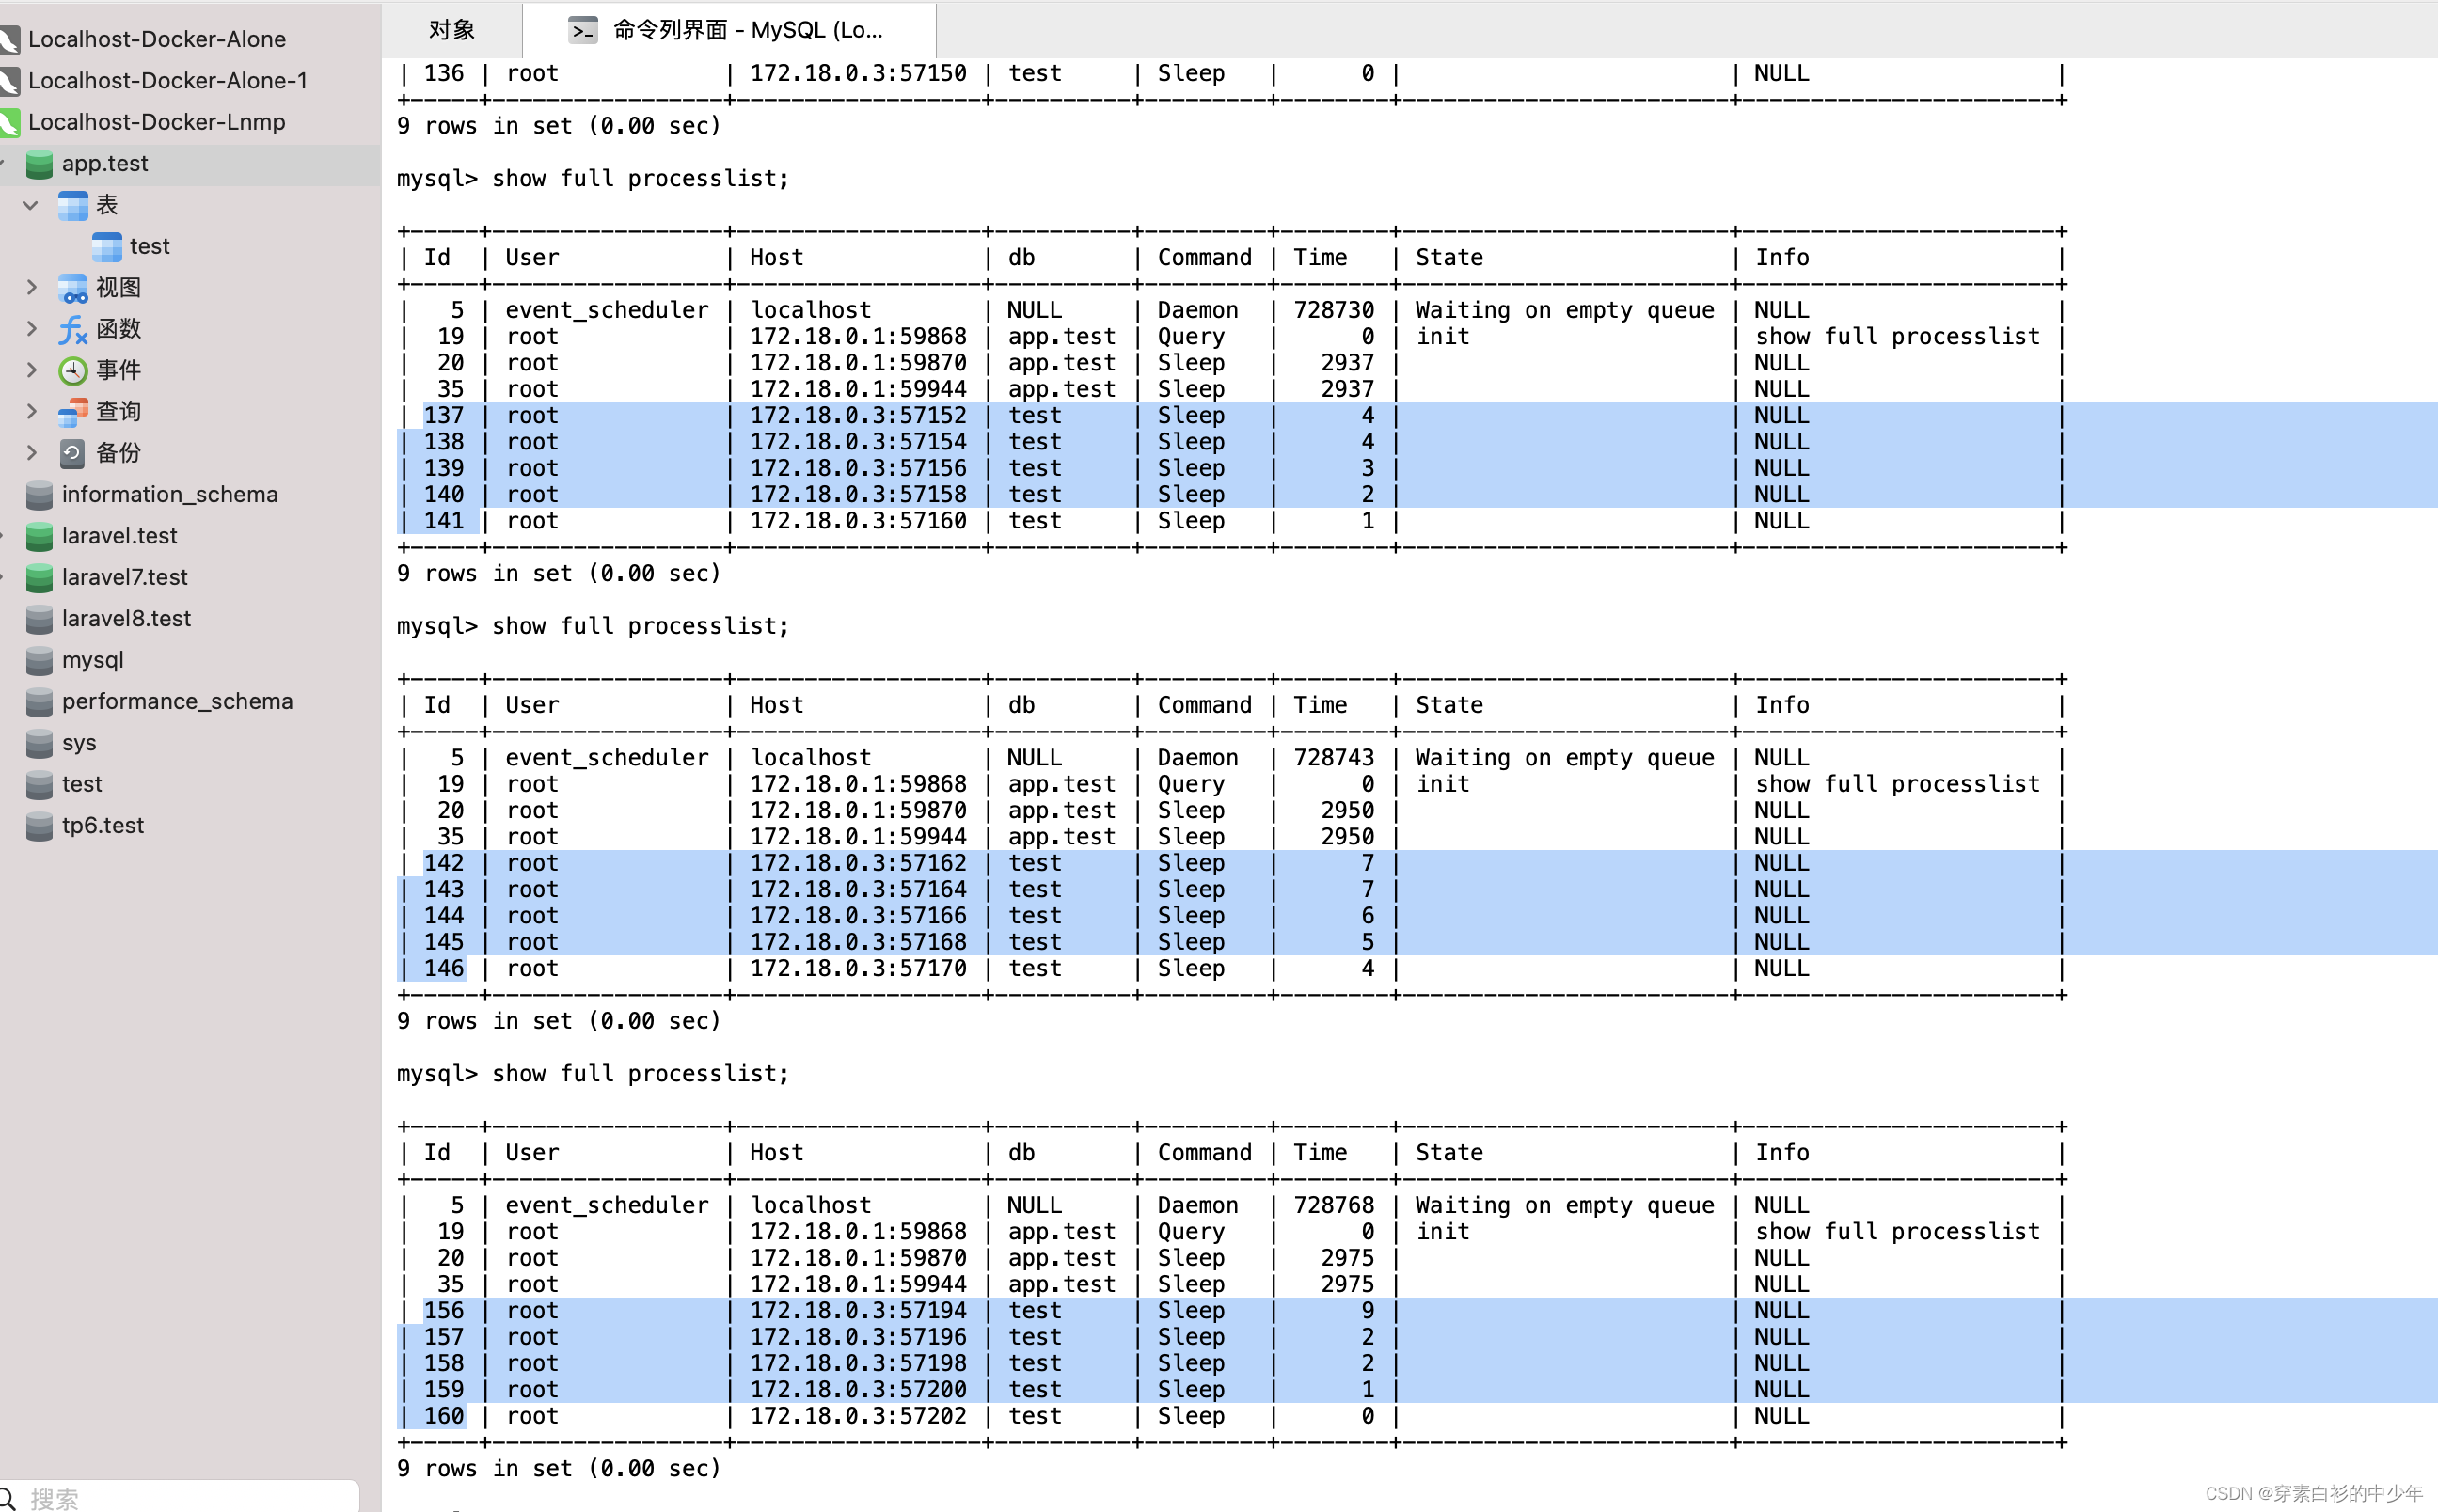Click the 函数 (functions) fx icon

[73, 329]
